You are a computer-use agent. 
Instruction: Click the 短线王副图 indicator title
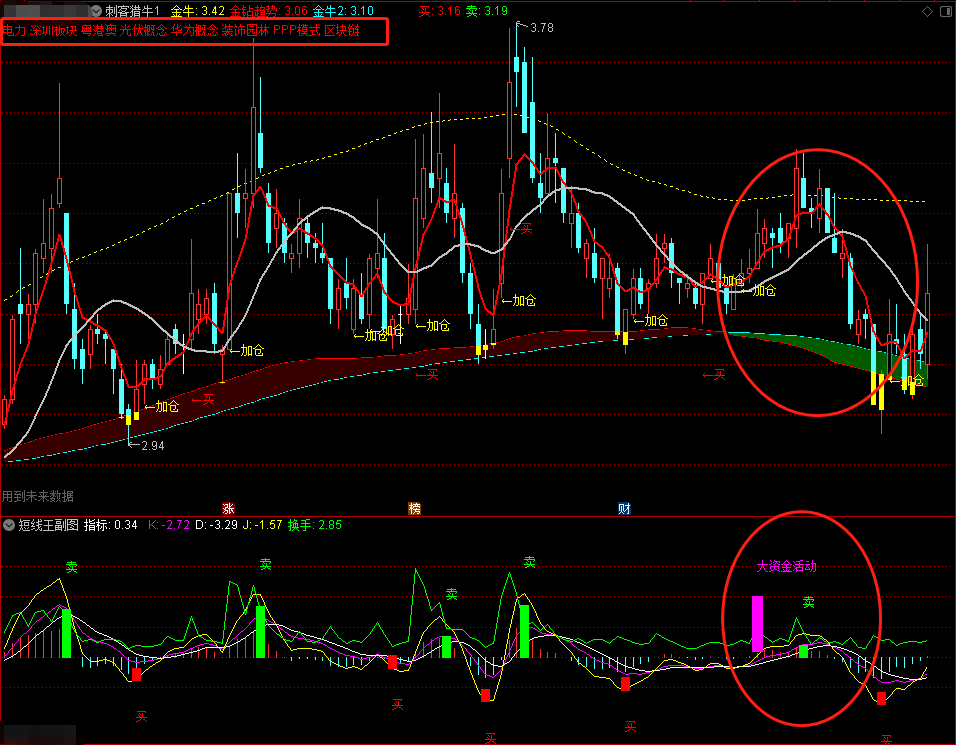point(48,525)
